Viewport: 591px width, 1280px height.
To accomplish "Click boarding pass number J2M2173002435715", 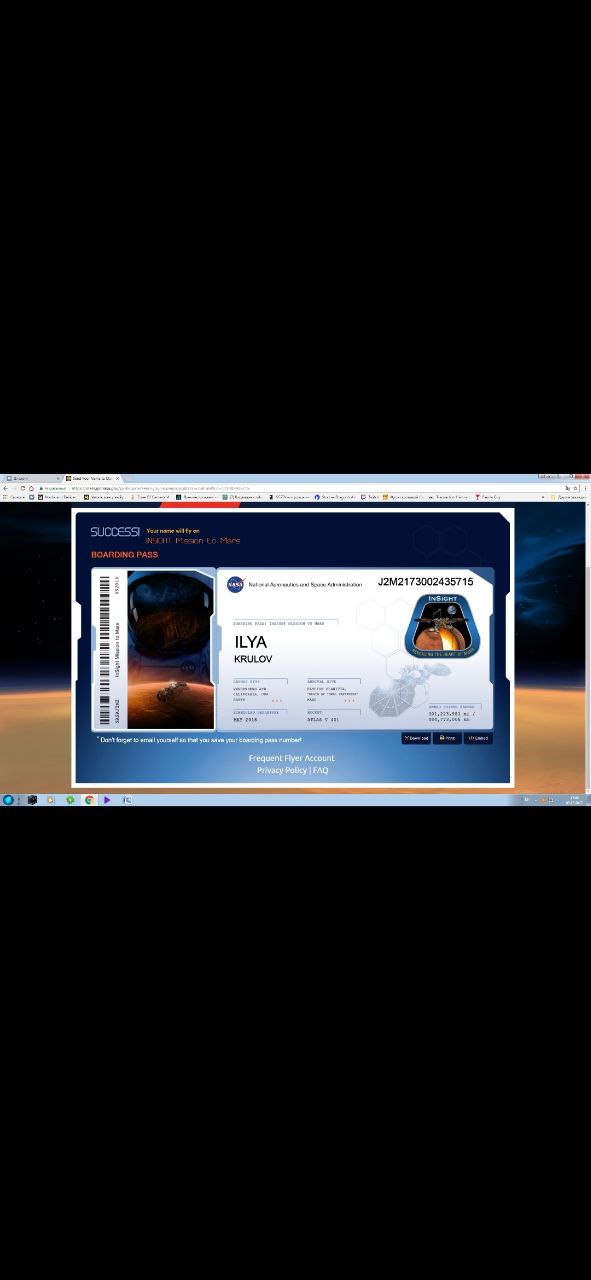I will pyautogui.click(x=425, y=581).
